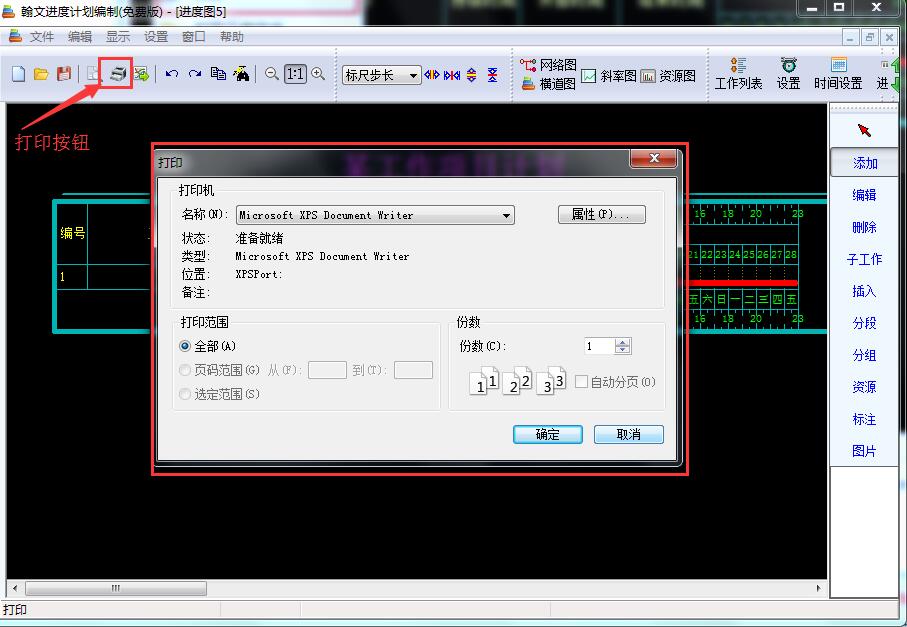This screenshot has height=627, width=907.
Task: Save the project via the save icon
Action: [x=63, y=74]
